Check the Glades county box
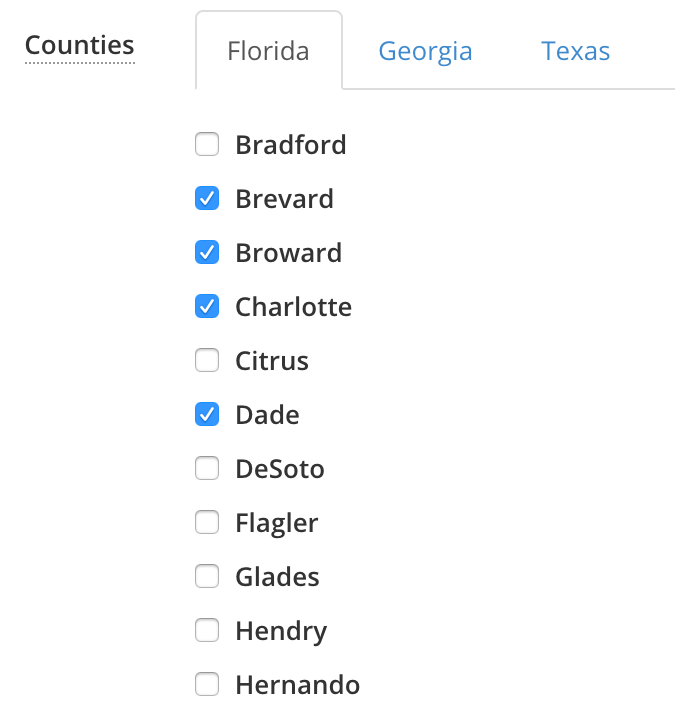 coord(207,576)
